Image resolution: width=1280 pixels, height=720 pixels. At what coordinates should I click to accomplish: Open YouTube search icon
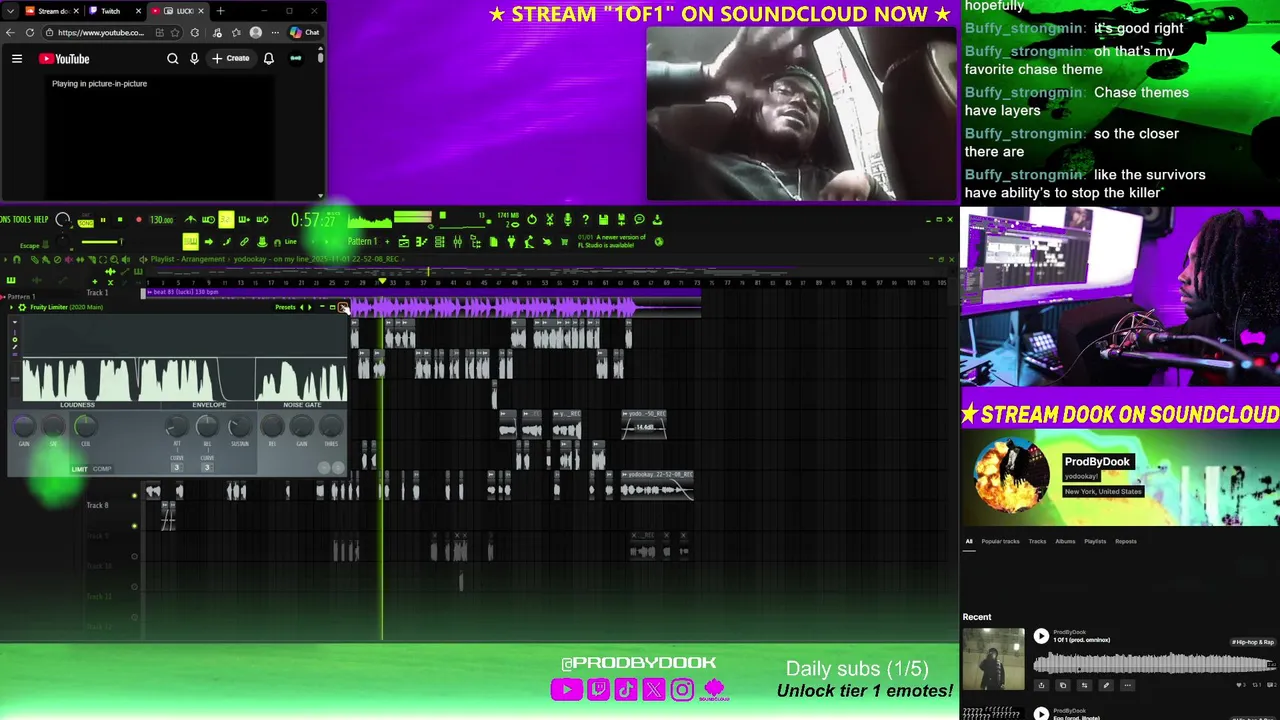tap(172, 58)
